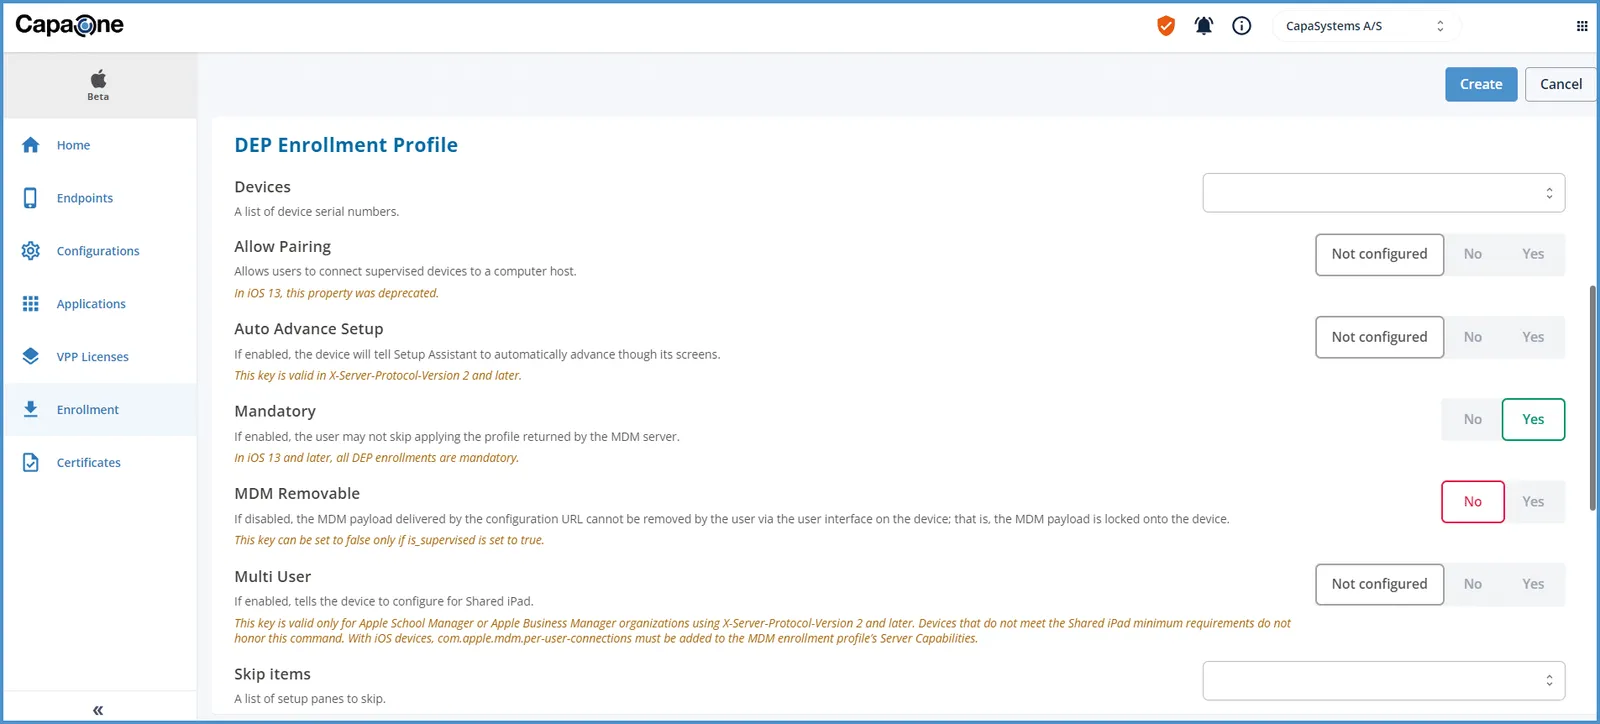The width and height of the screenshot is (1600, 724).
Task: Click the circled i information icon
Action: coord(1242,26)
